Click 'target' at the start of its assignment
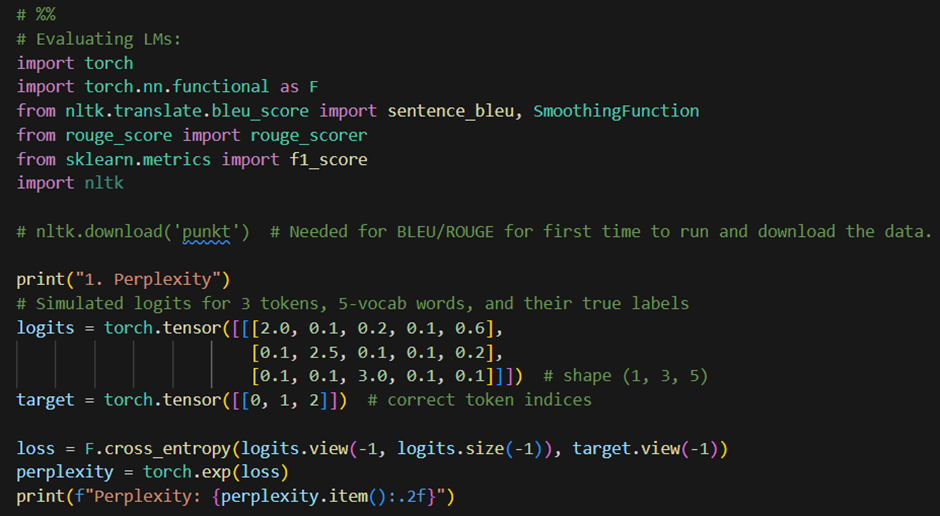This screenshot has width=940, height=516. coord(45,400)
